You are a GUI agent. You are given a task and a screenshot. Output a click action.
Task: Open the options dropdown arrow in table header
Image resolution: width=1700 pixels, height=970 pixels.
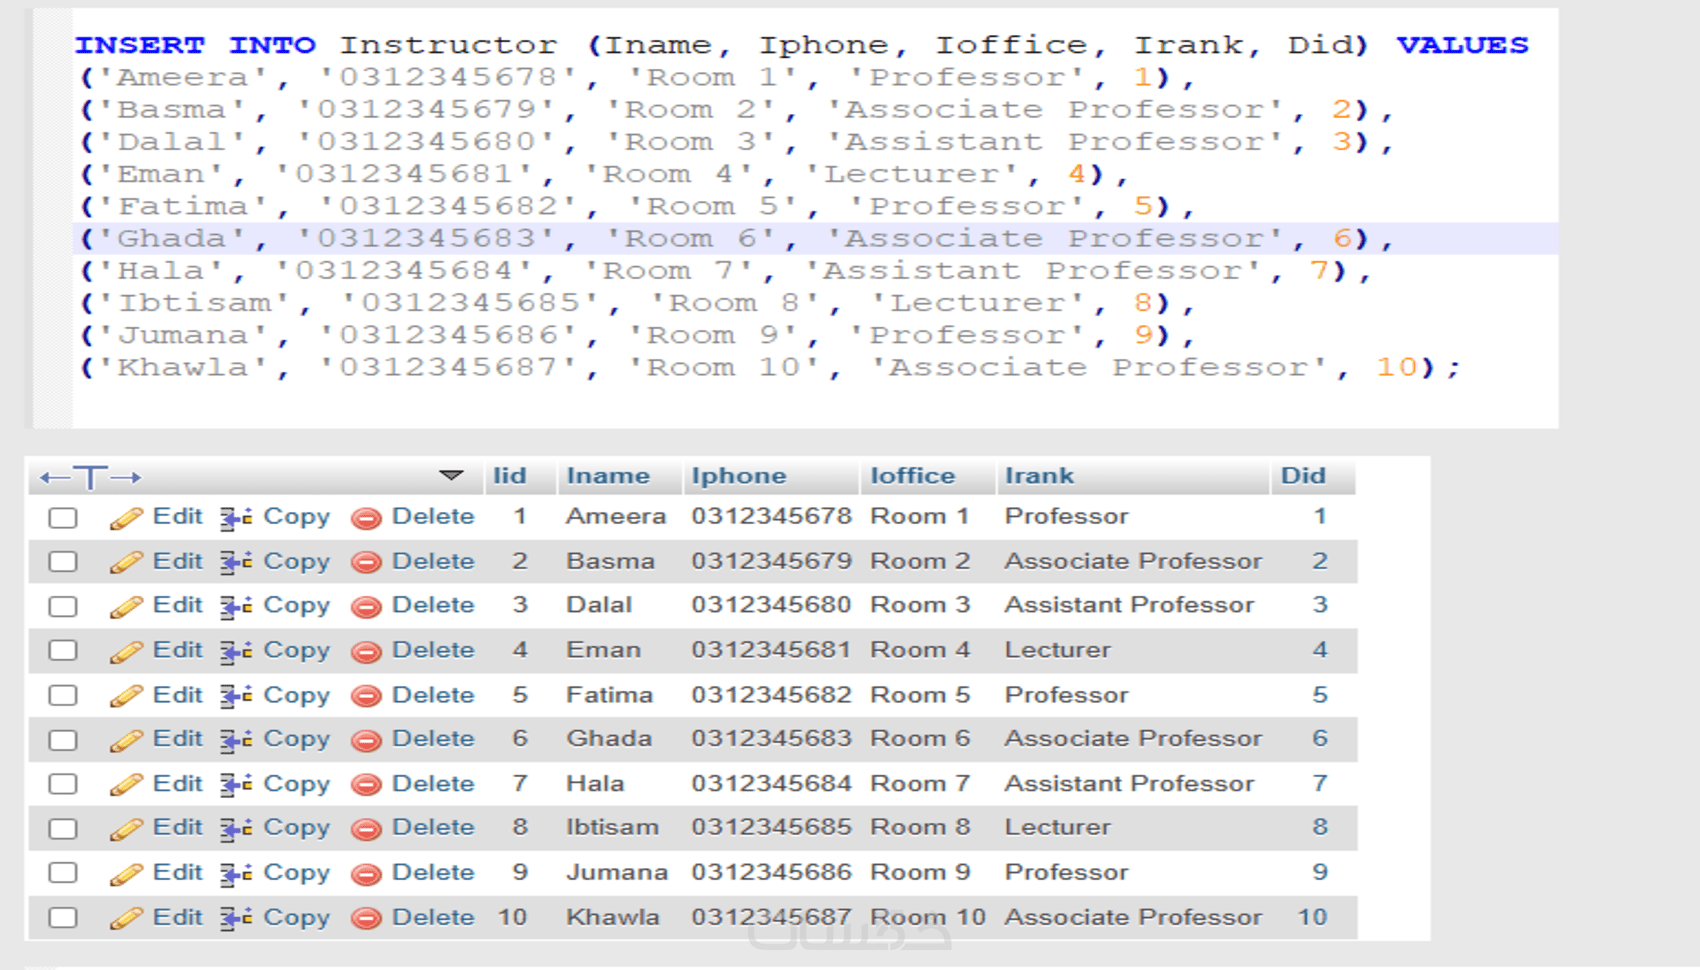tap(451, 475)
